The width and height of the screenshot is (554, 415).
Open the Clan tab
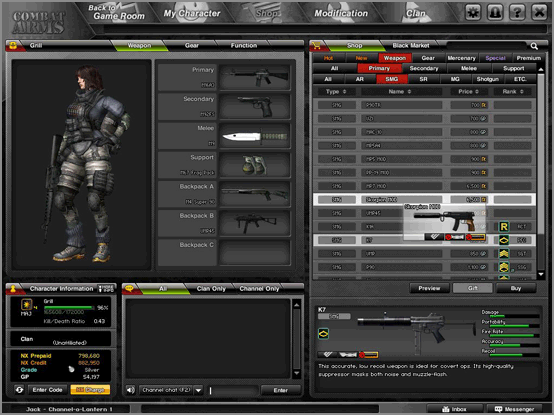416,13
